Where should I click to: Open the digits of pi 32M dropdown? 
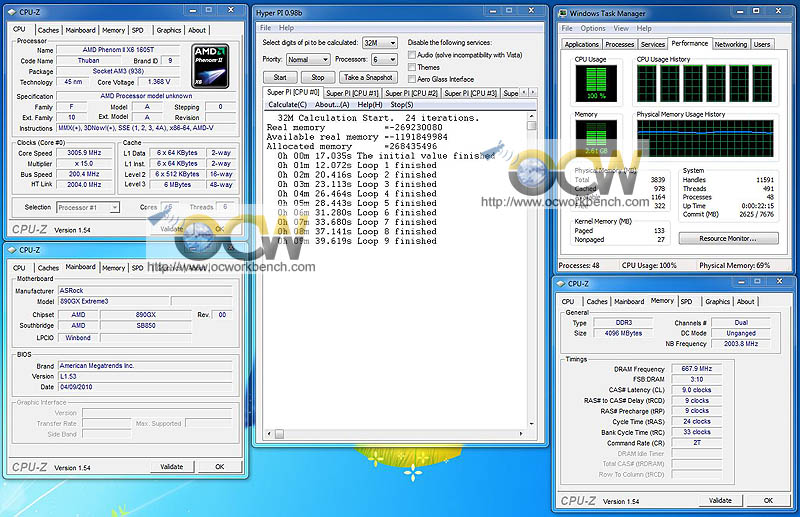coord(380,43)
